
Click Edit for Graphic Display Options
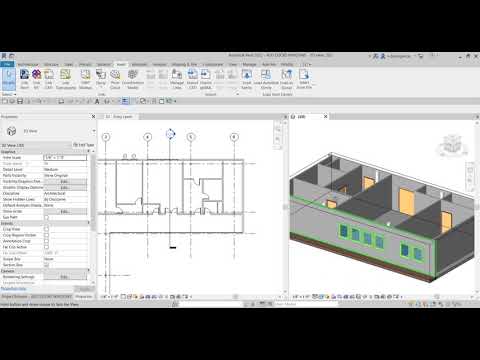(65, 187)
